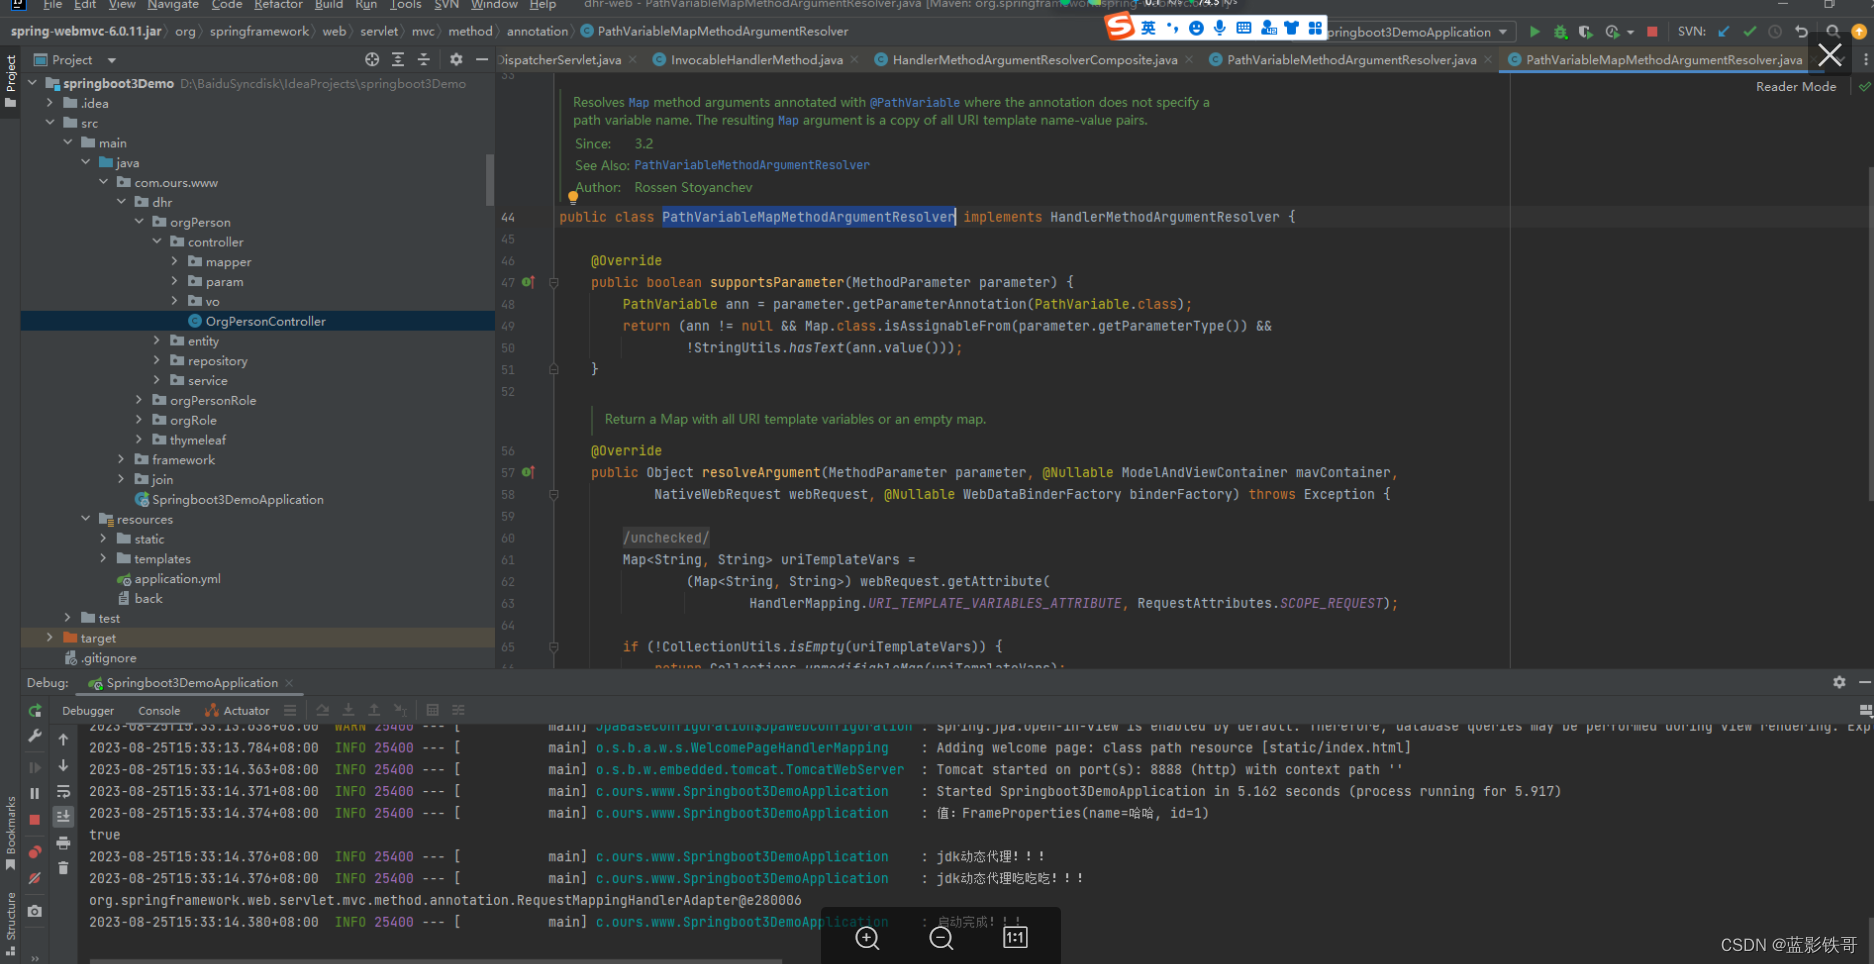The height and width of the screenshot is (964, 1874).
Task: Toggle Sogou input English/Chinese mode
Action: click(1148, 28)
